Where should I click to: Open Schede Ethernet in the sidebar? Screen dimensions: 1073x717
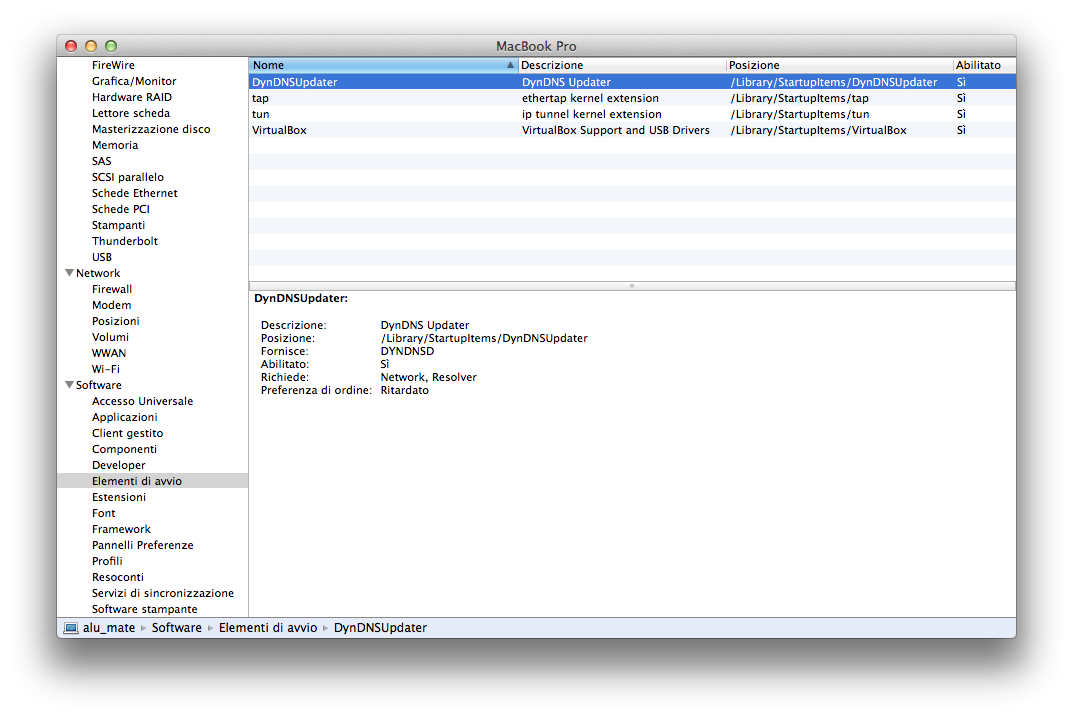[x=135, y=193]
